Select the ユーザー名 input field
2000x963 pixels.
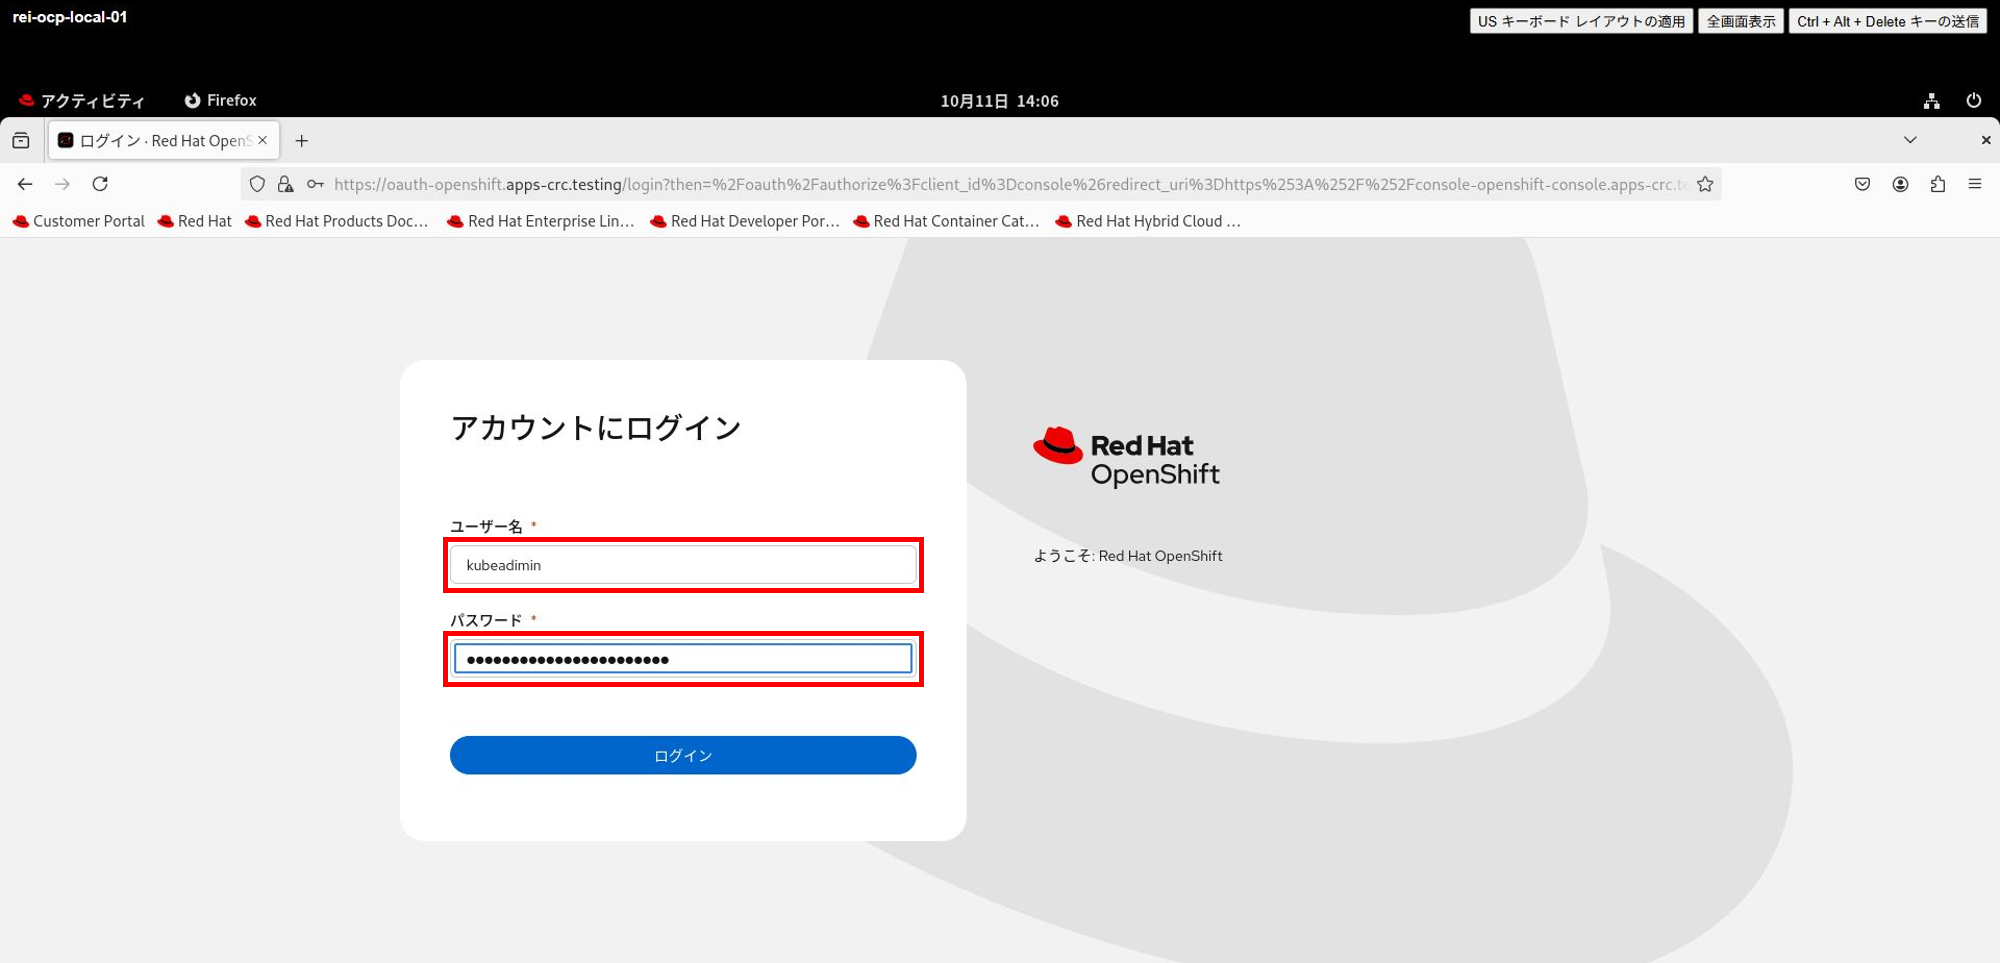683,564
